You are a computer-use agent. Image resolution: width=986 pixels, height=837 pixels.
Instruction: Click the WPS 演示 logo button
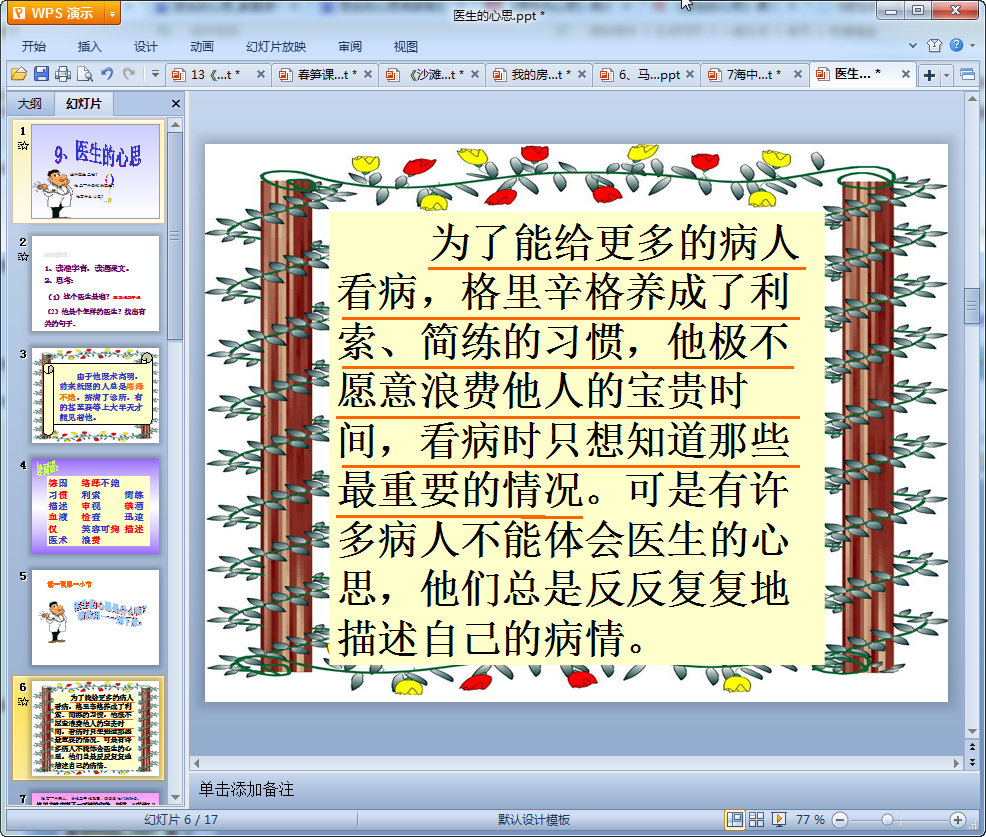pyautogui.click(x=55, y=13)
